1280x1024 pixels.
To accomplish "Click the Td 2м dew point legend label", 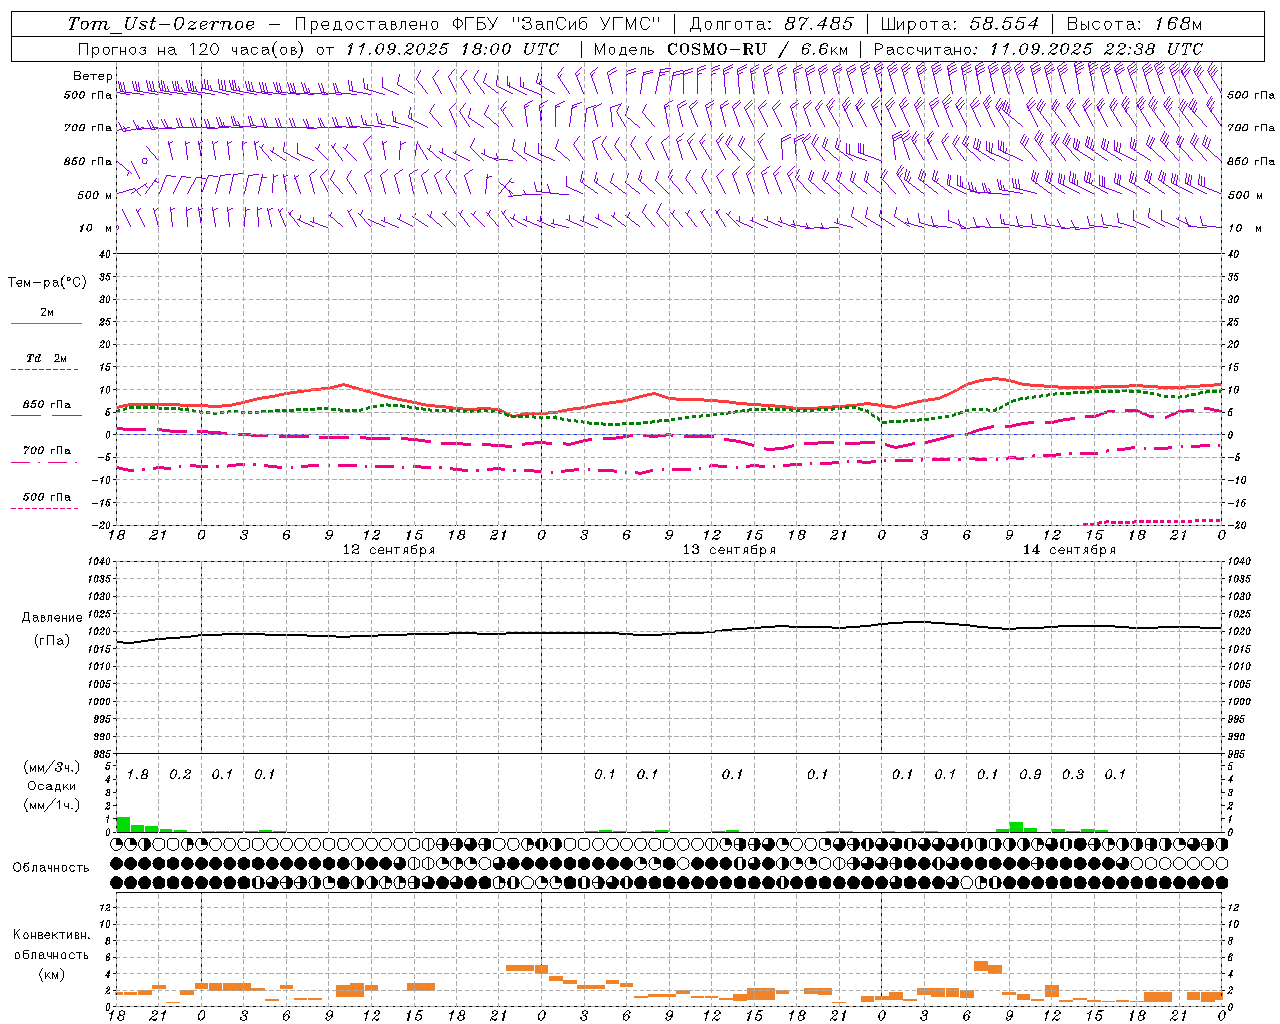I will tap(47, 358).
